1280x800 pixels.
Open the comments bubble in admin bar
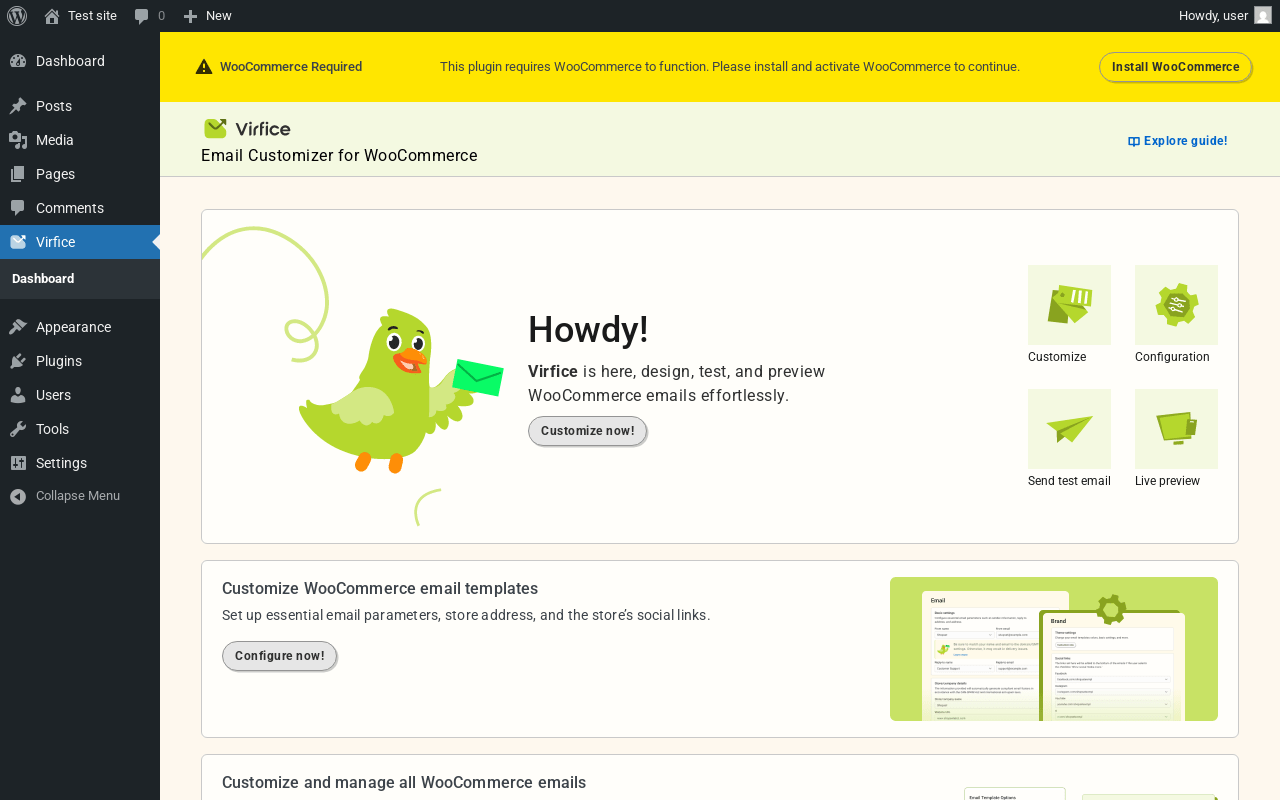[142, 16]
